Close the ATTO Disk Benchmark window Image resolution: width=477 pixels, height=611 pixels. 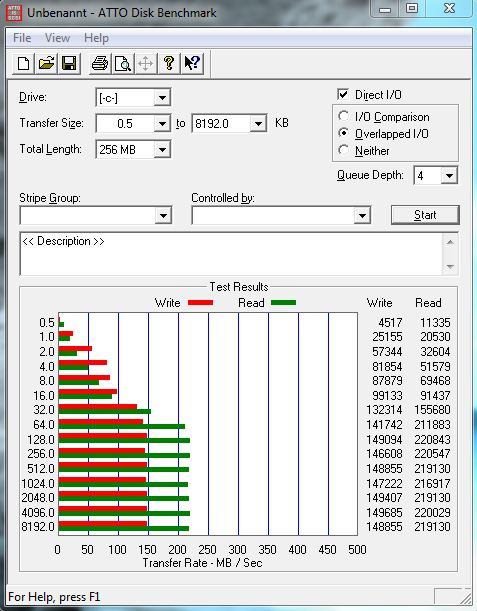[x=449, y=9]
